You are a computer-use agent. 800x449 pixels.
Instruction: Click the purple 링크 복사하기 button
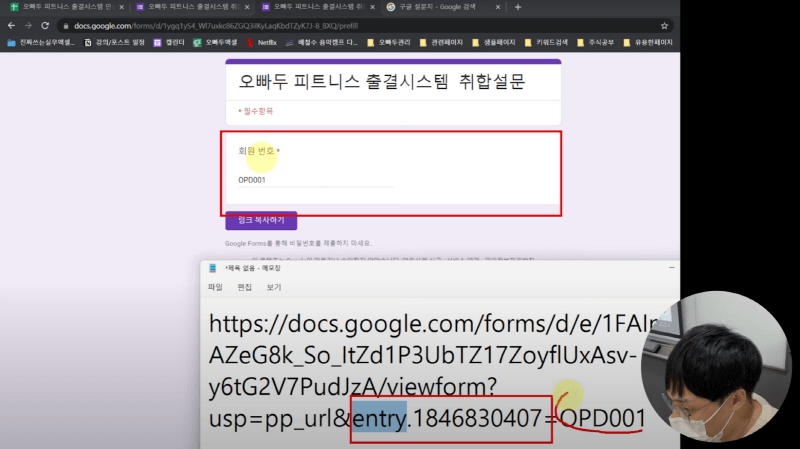point(261,220)
